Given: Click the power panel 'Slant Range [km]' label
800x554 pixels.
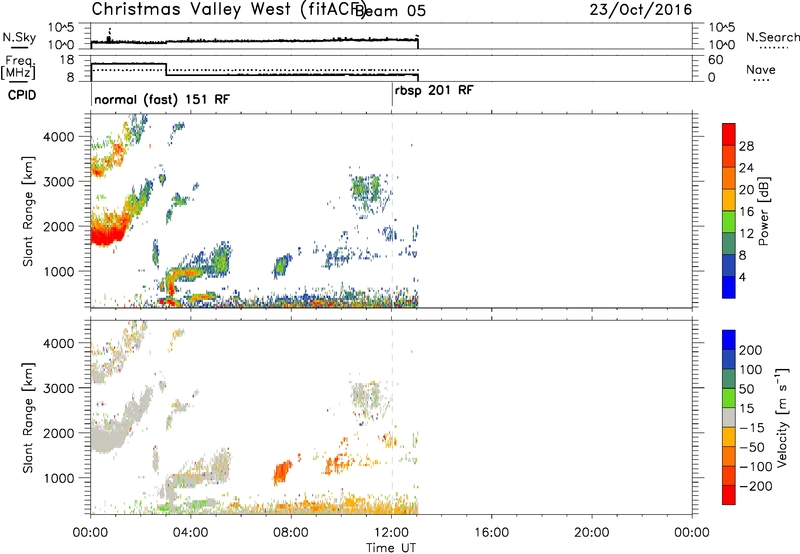Looking at the screenshot, I should pyautogui.click(x=28, y=211).
